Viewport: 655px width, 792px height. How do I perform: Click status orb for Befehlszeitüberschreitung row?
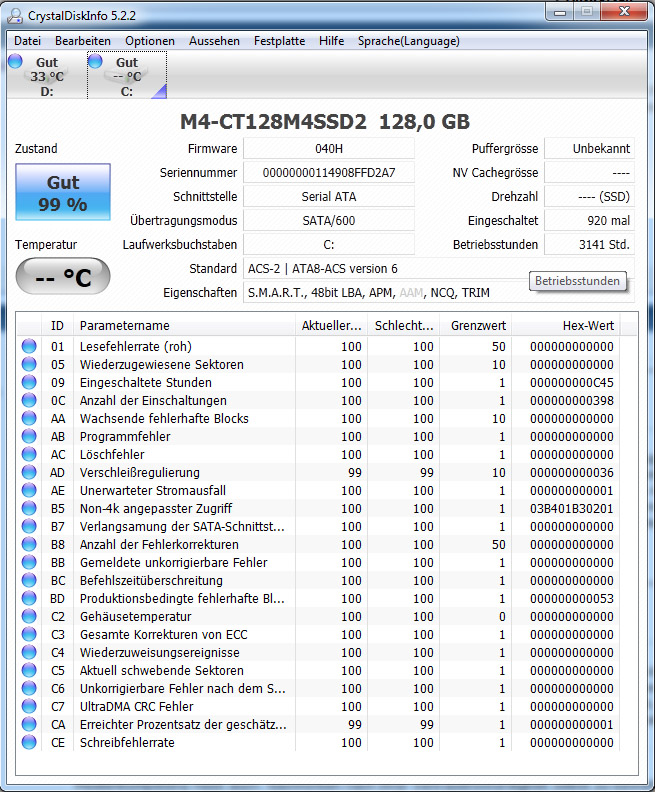[29, 580]
